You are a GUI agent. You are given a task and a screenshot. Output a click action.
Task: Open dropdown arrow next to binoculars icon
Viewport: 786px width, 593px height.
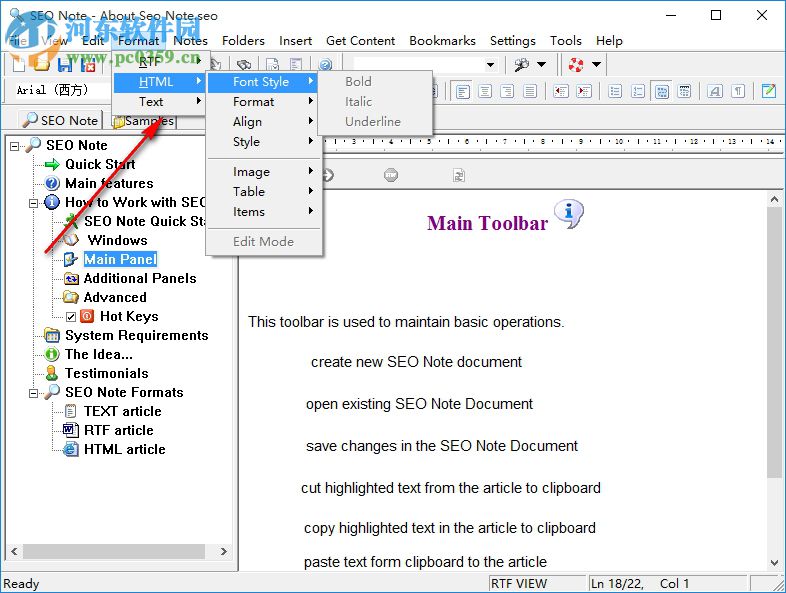541,65
